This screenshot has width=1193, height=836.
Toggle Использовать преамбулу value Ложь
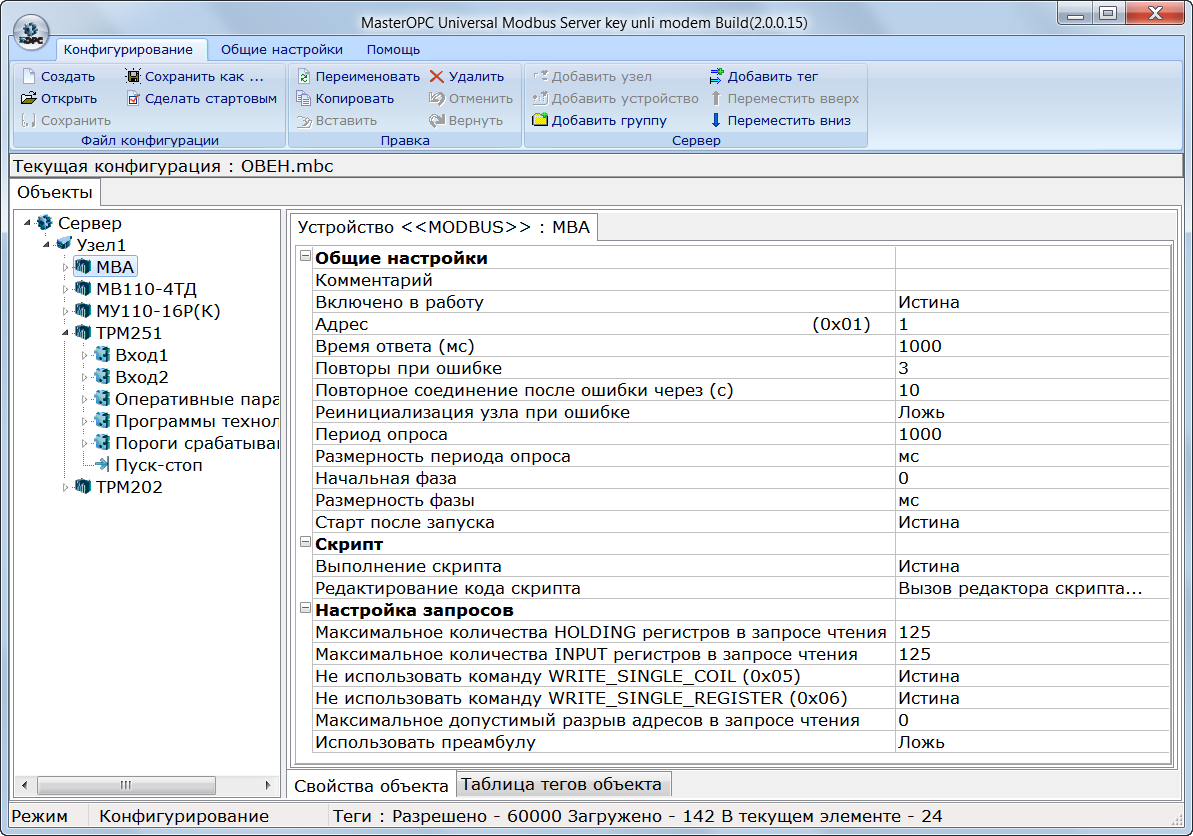(1032, 742)
